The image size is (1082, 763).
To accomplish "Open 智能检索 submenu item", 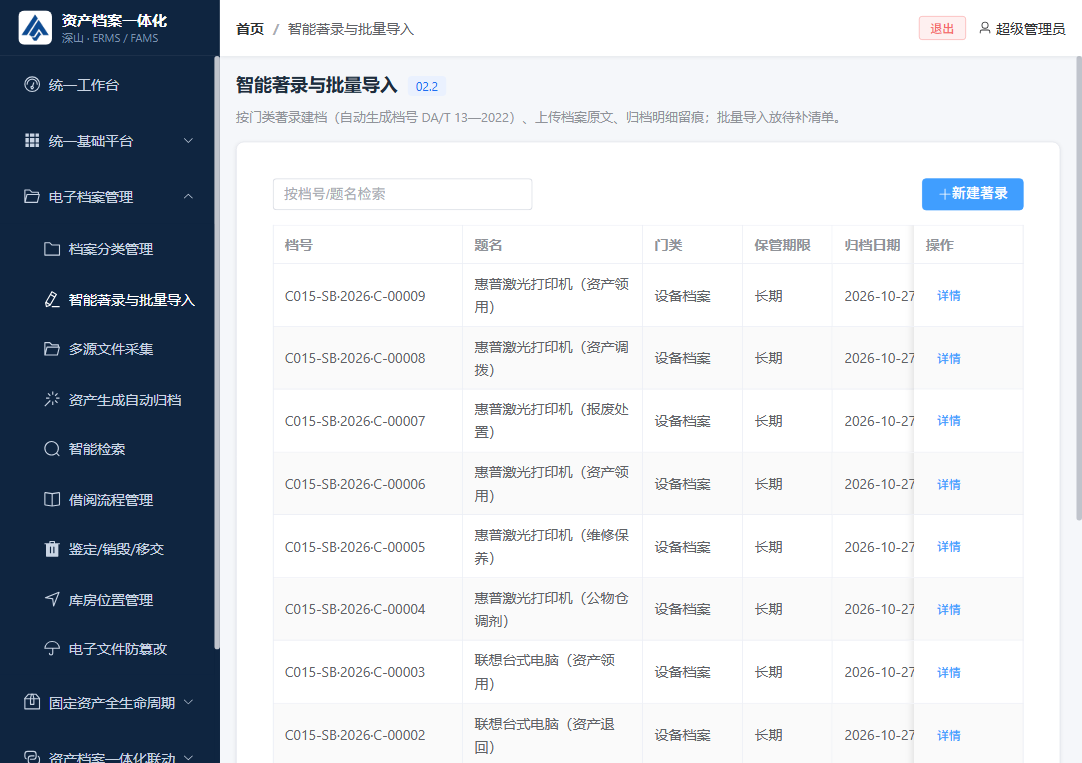I will point(107,449).
